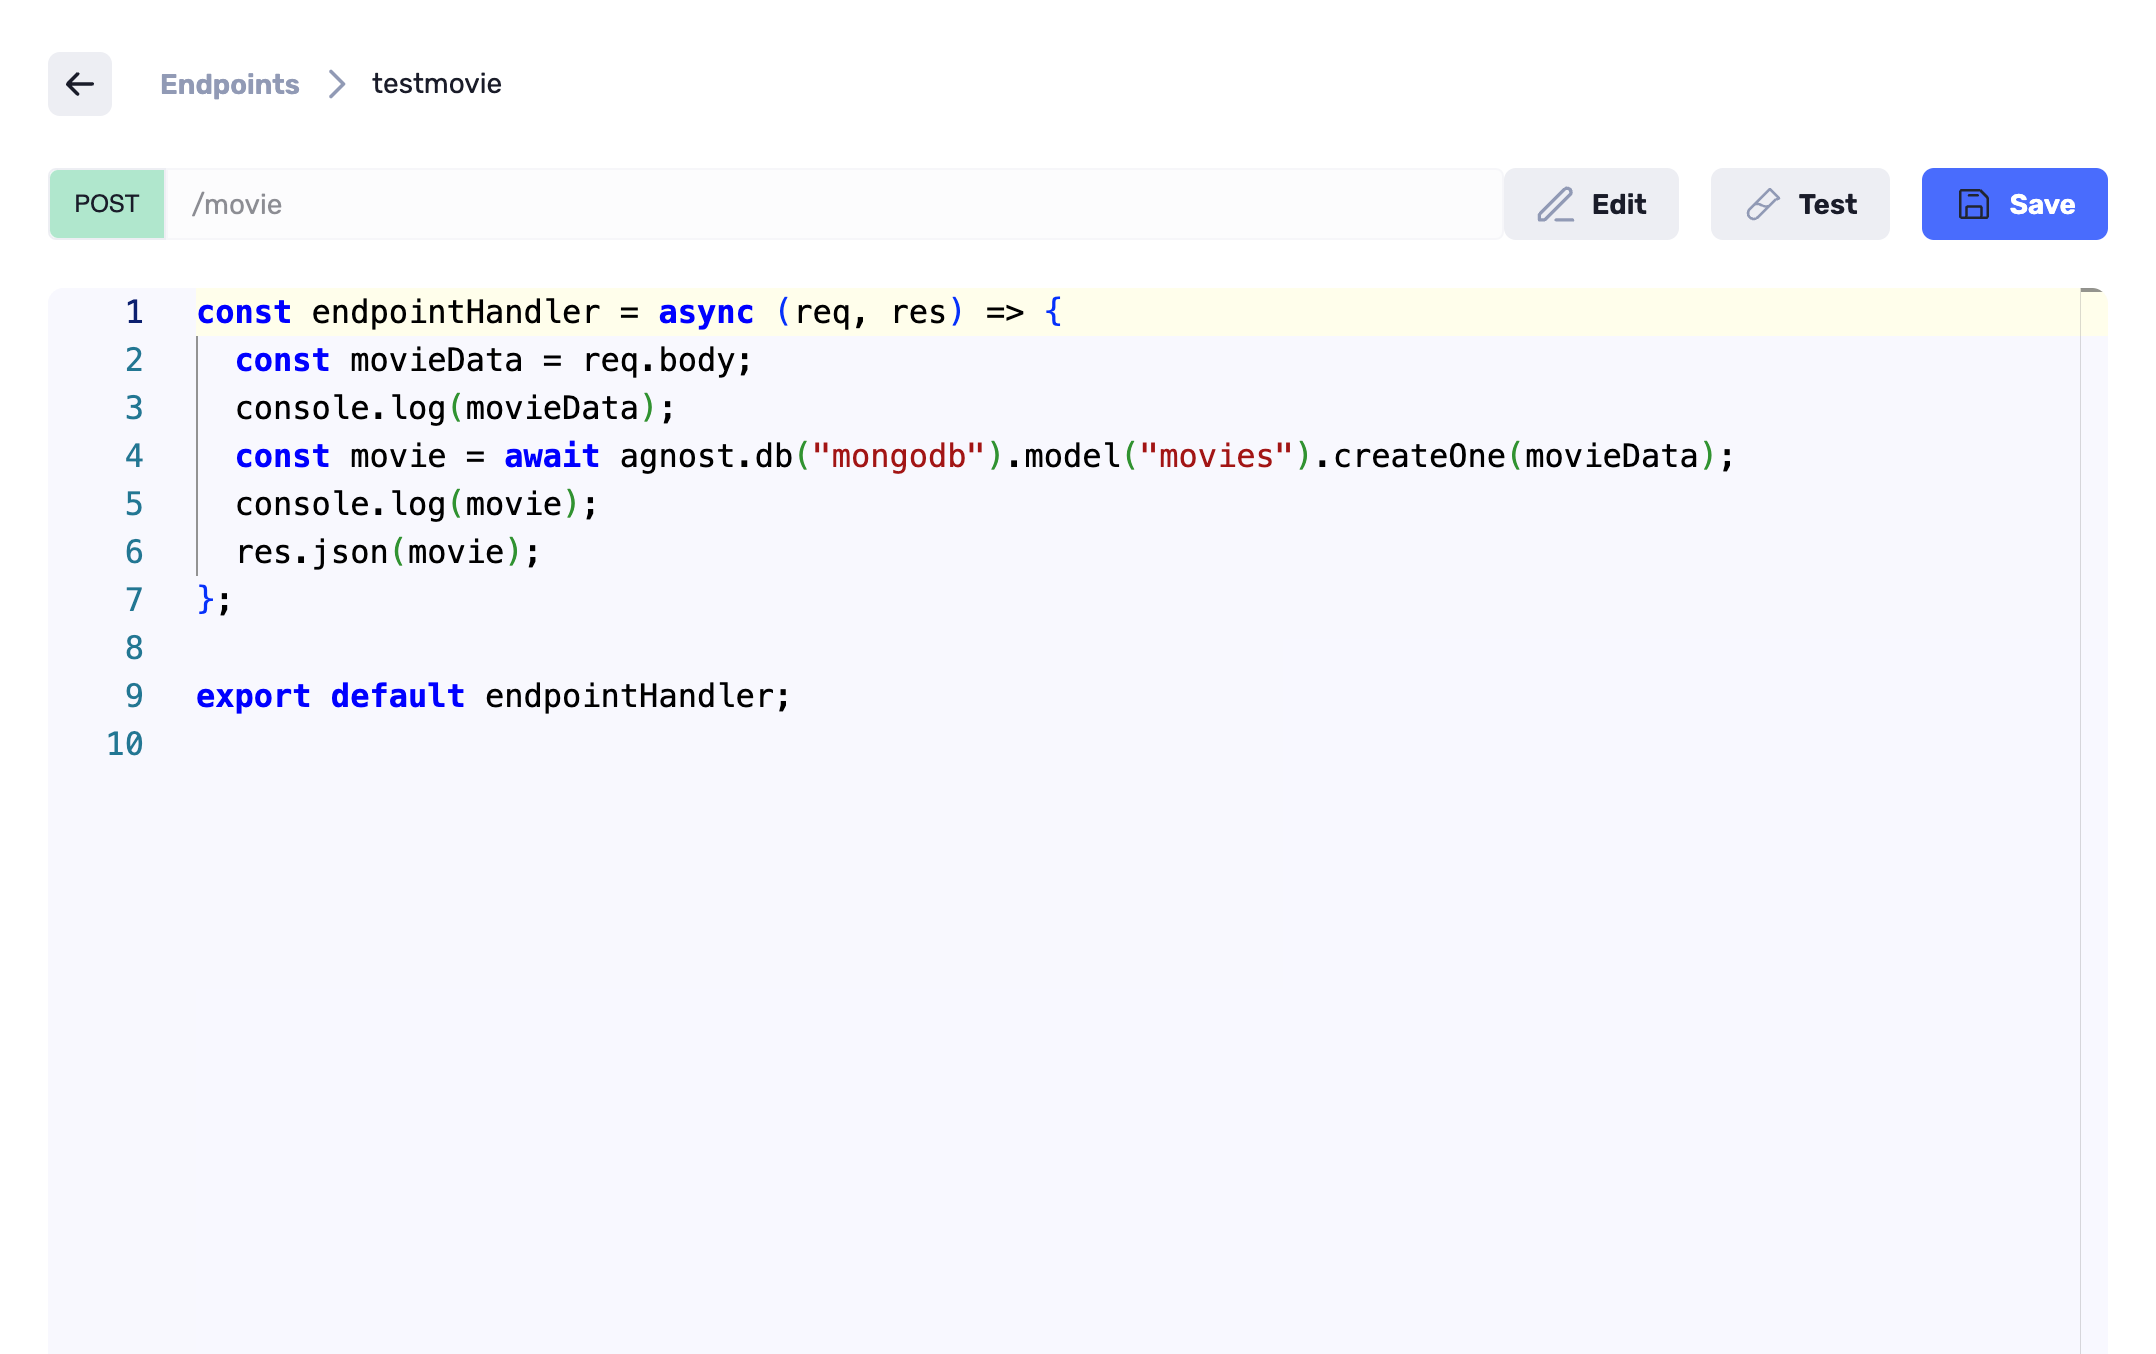
Task: Click the res.json(movie) line
Action: click(387, 552)
